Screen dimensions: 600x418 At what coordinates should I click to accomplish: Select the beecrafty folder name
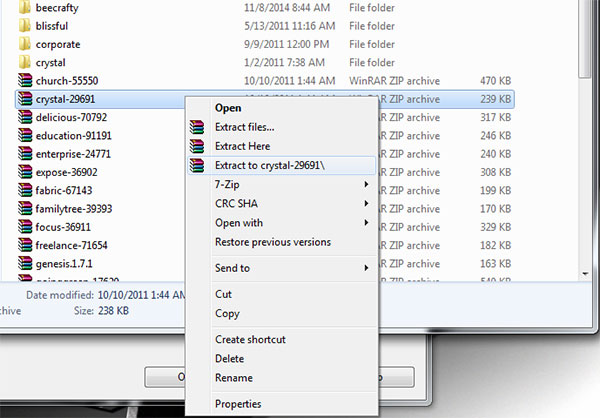point(57,8)
